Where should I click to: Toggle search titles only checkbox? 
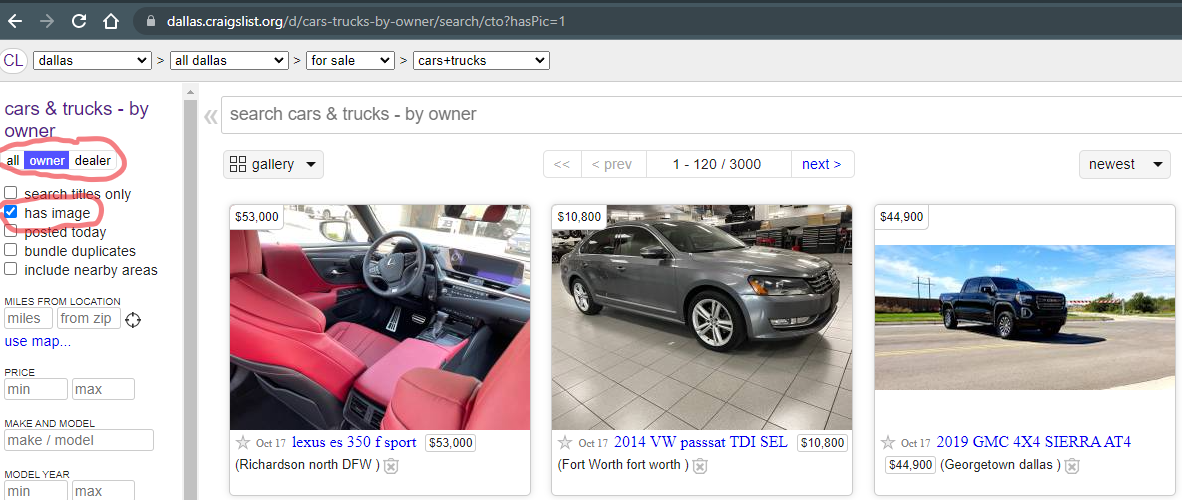point(11,193)
